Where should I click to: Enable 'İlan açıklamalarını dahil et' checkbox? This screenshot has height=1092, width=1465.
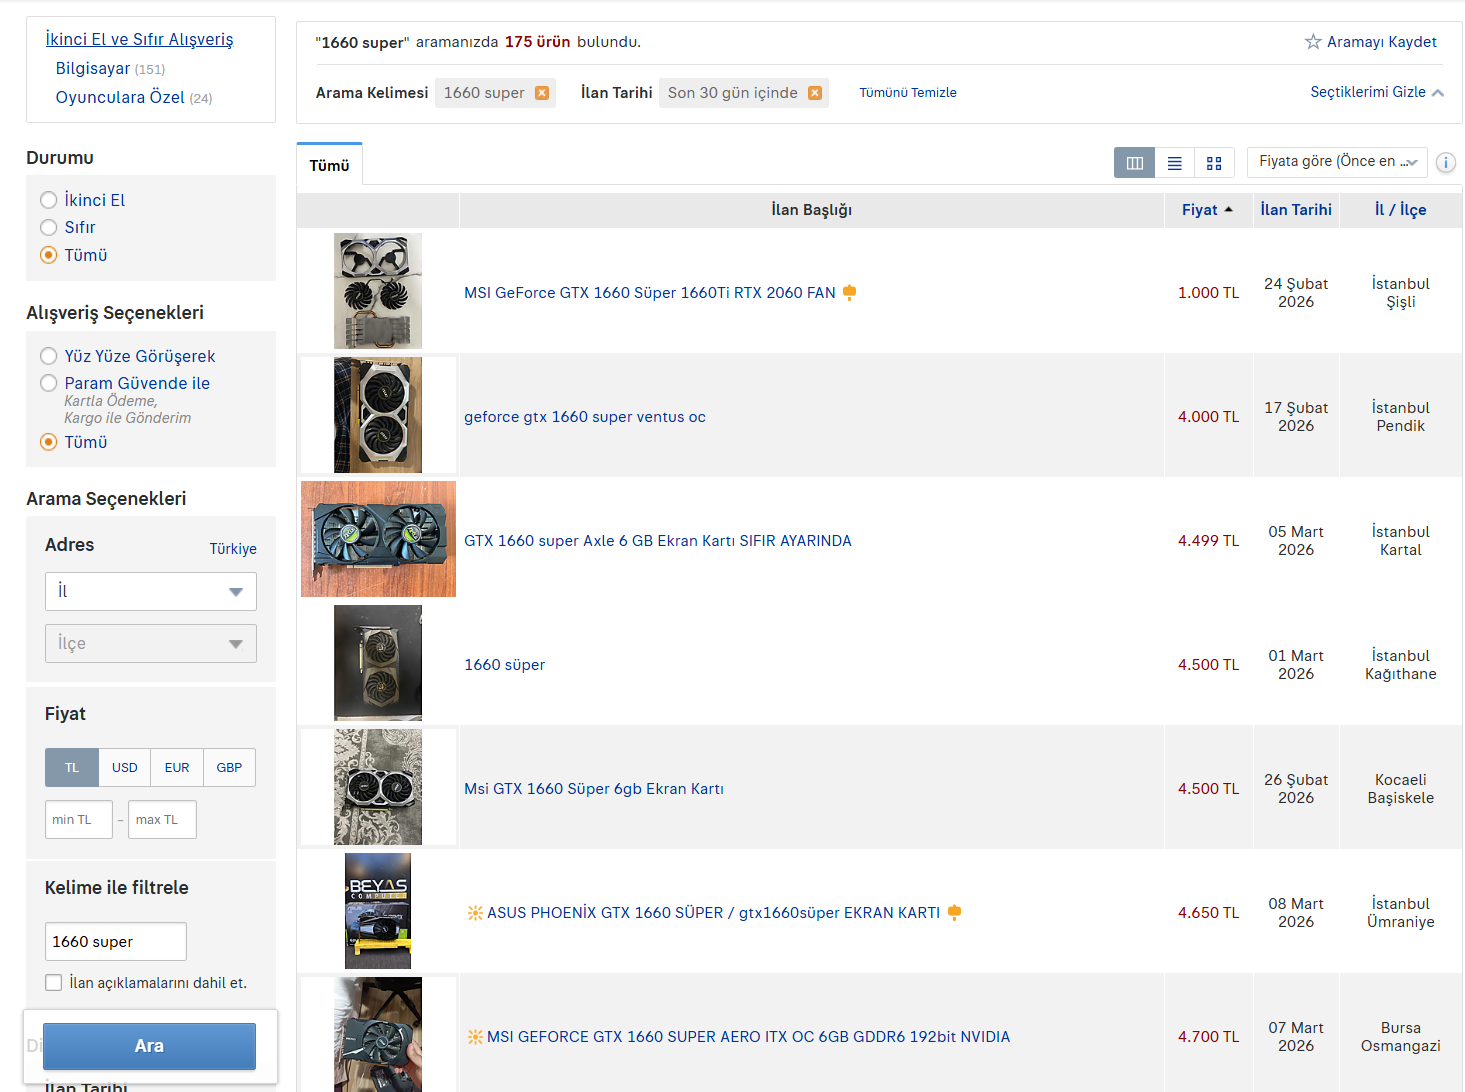click(54, 983)
